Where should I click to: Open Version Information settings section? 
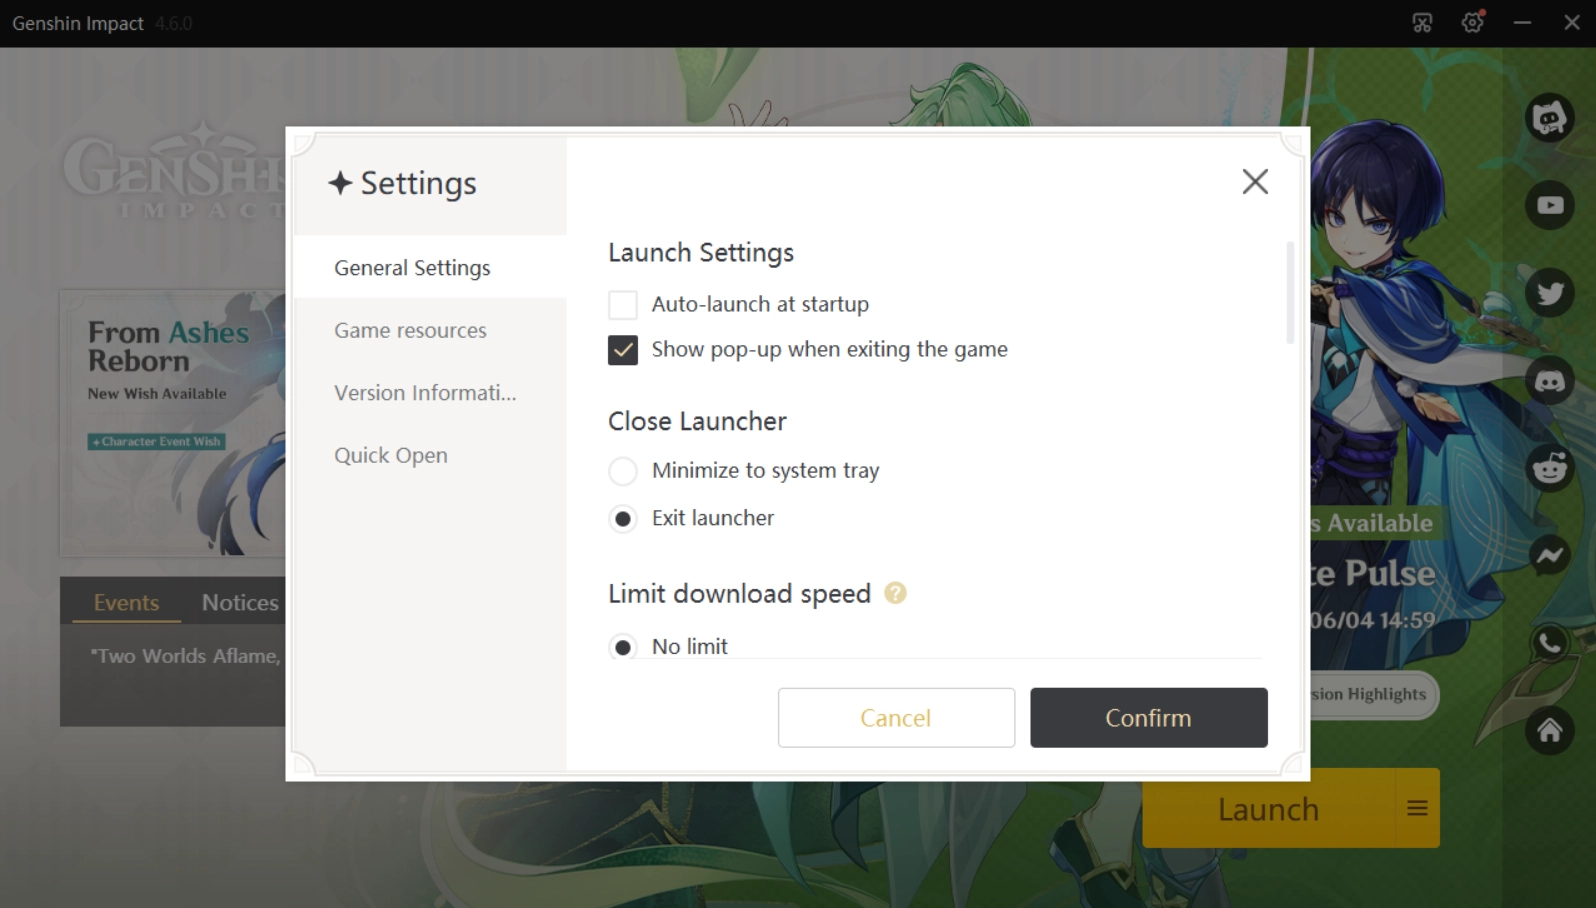[430, 393]
